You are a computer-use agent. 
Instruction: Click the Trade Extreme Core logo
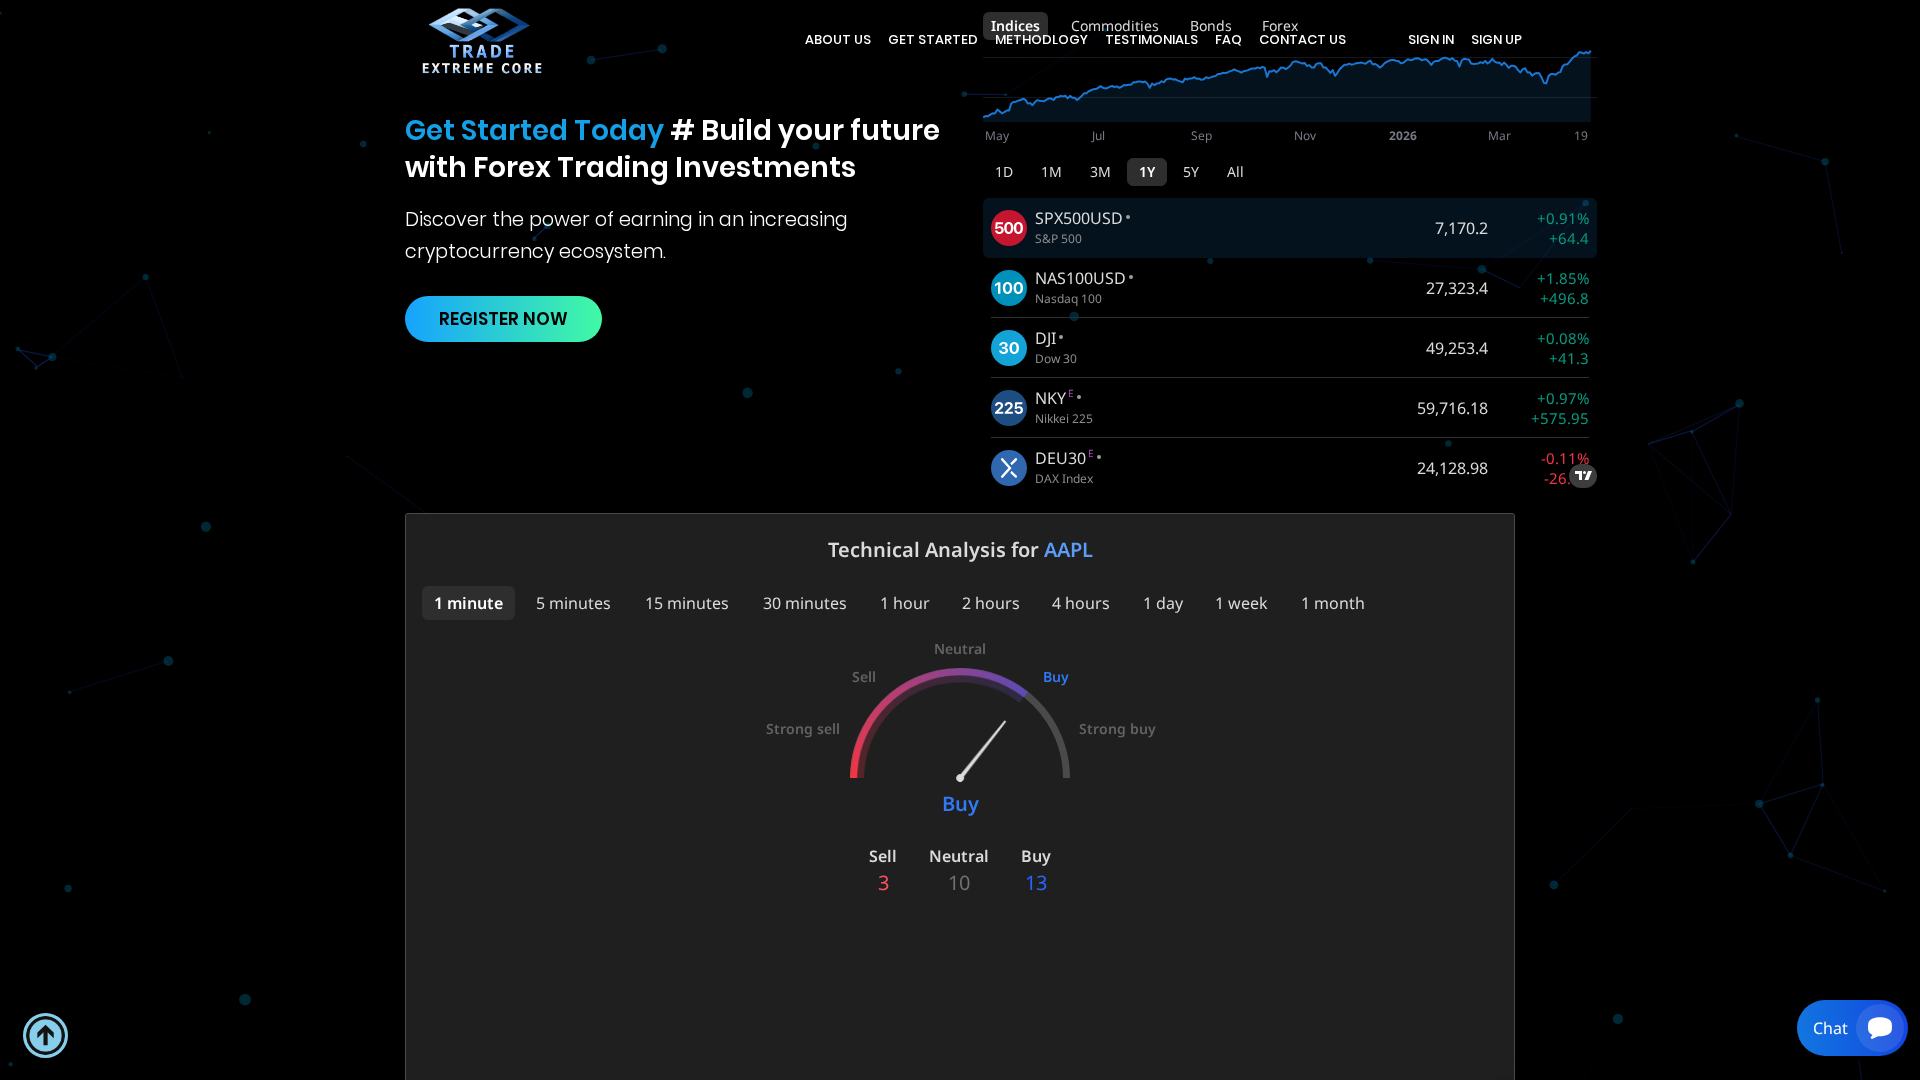[x=482, y=41]
